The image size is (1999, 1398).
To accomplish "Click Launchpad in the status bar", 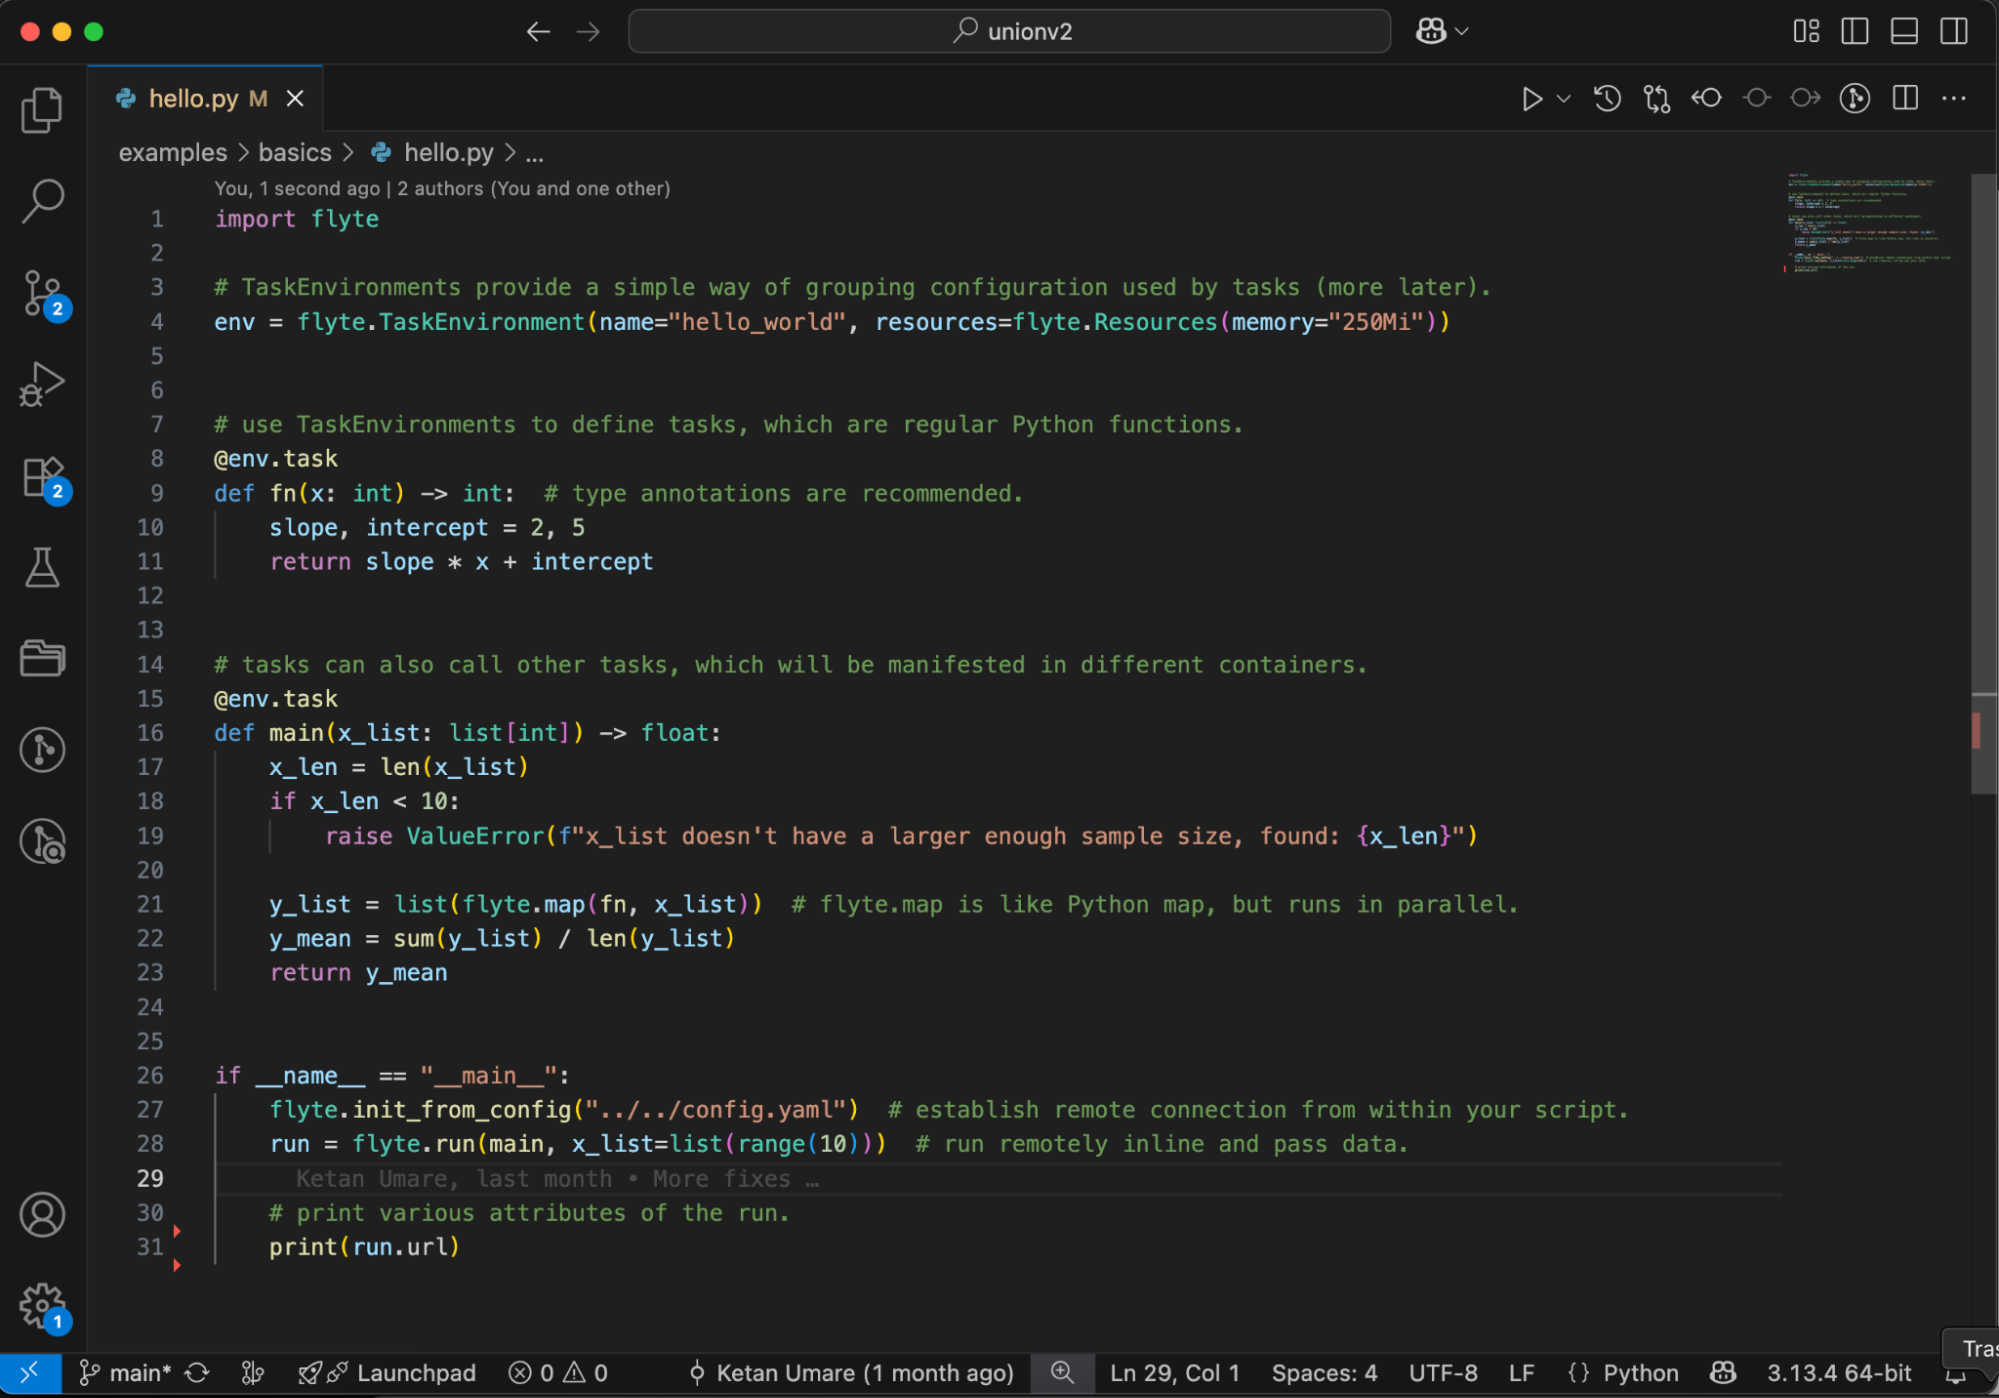I will (x=414, y=1373).
